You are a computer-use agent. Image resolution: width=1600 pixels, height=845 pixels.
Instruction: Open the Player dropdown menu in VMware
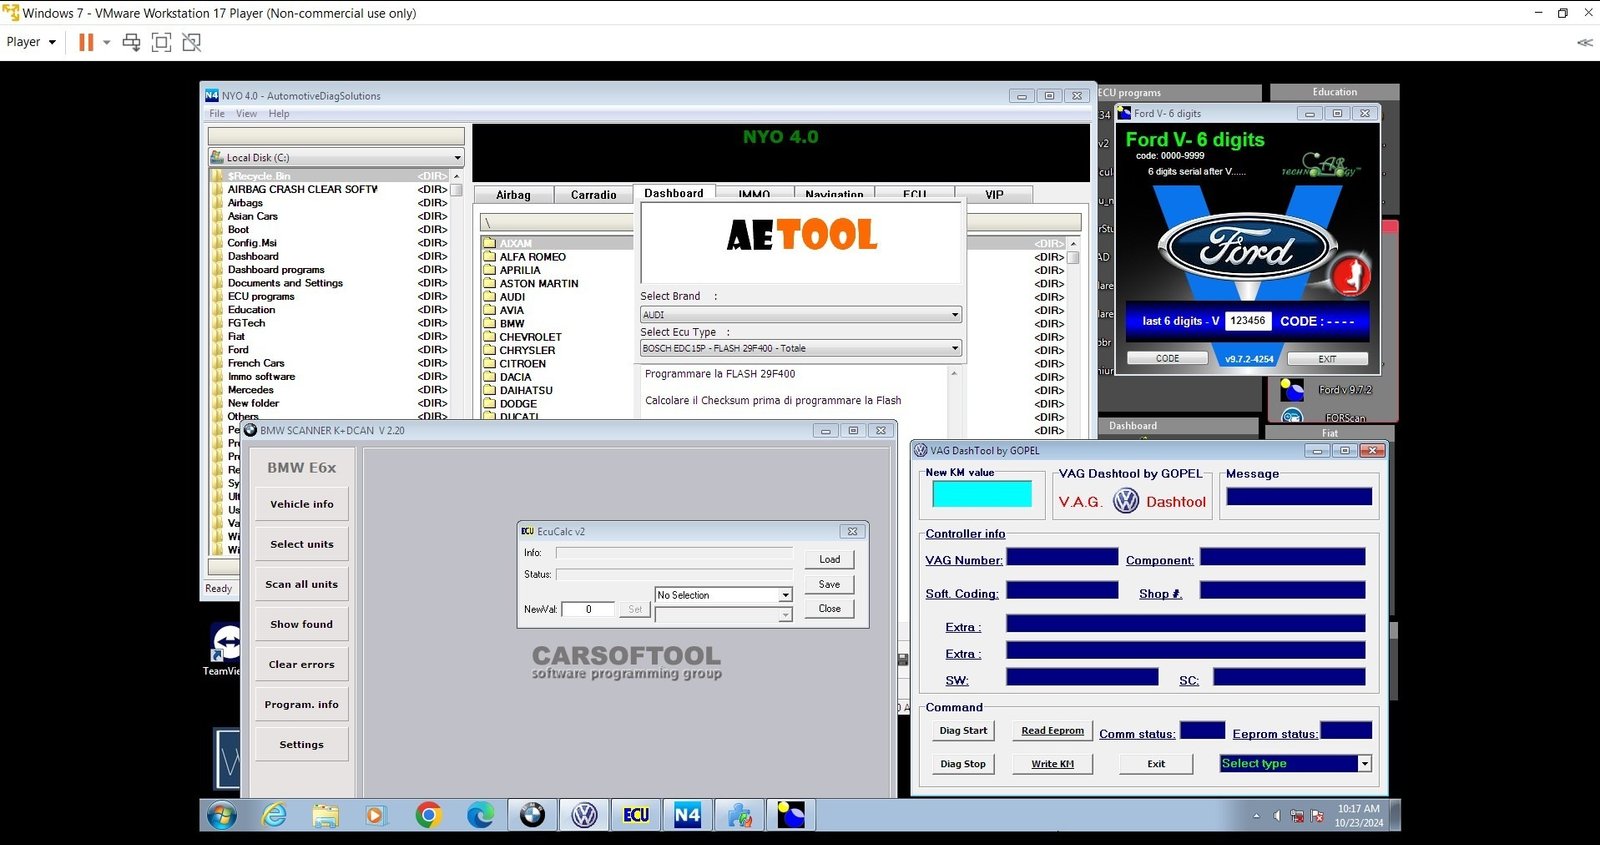click(x=31, y=42)
